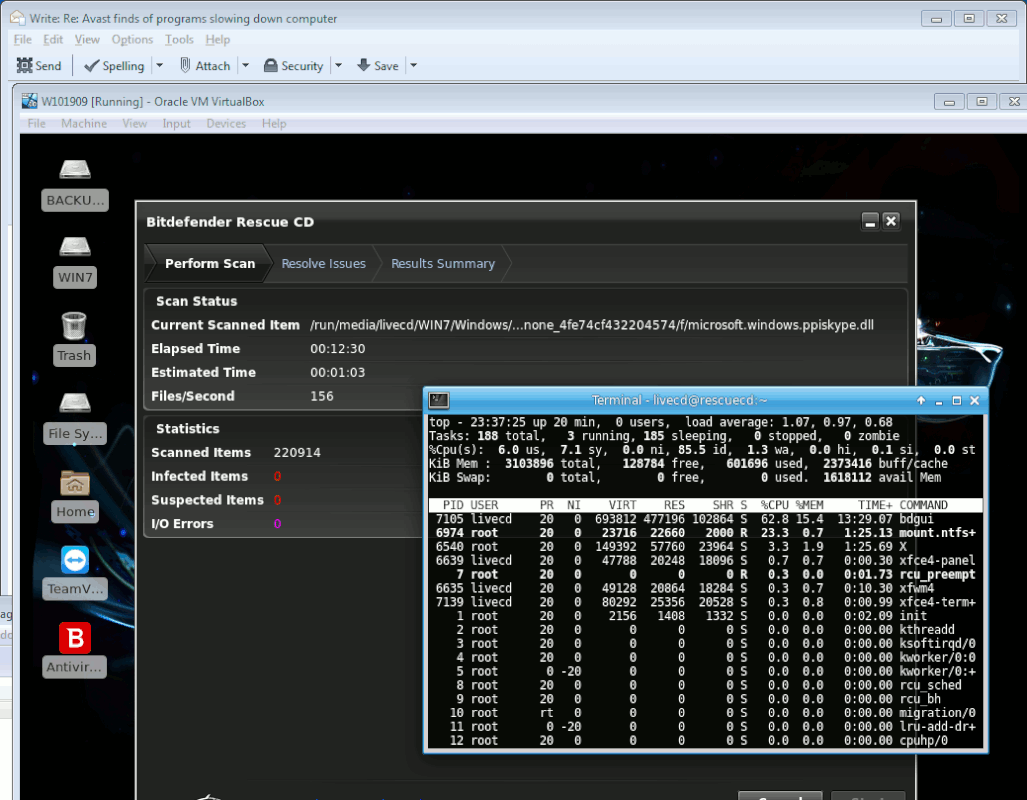Click the Send button in toolbar
The image size is (1027, 800).
[39, 66]
